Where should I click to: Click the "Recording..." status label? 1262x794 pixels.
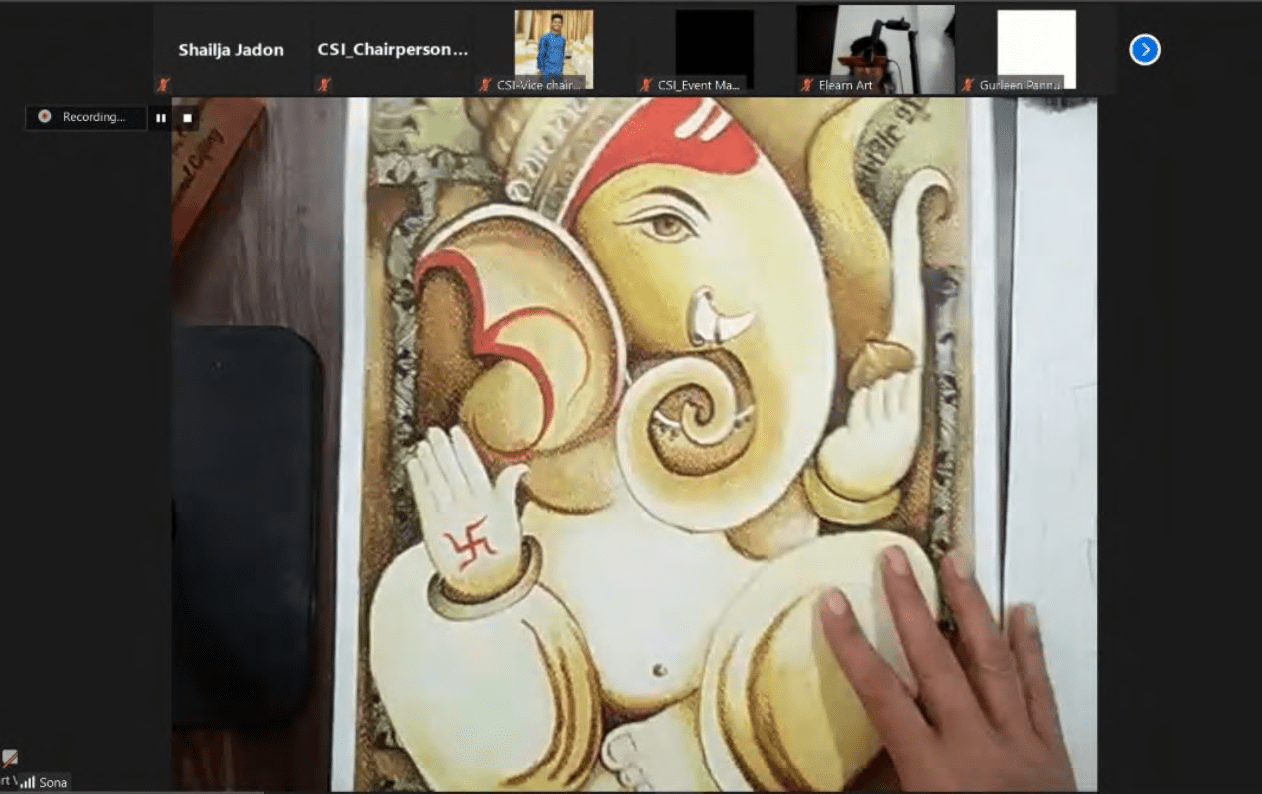(94, 117)
